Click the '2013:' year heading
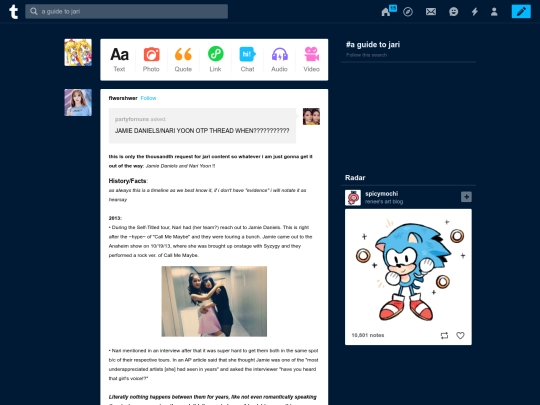Screen dimensions: 540x405 click(x=115, y=218)
